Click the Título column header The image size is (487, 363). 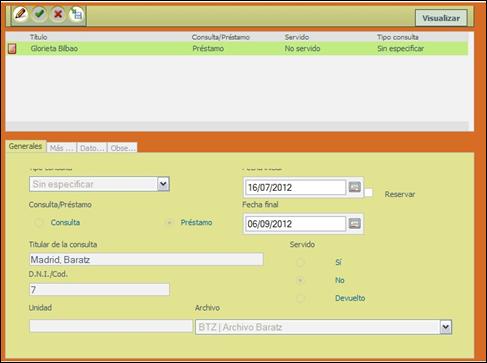[x=38, y=37]
